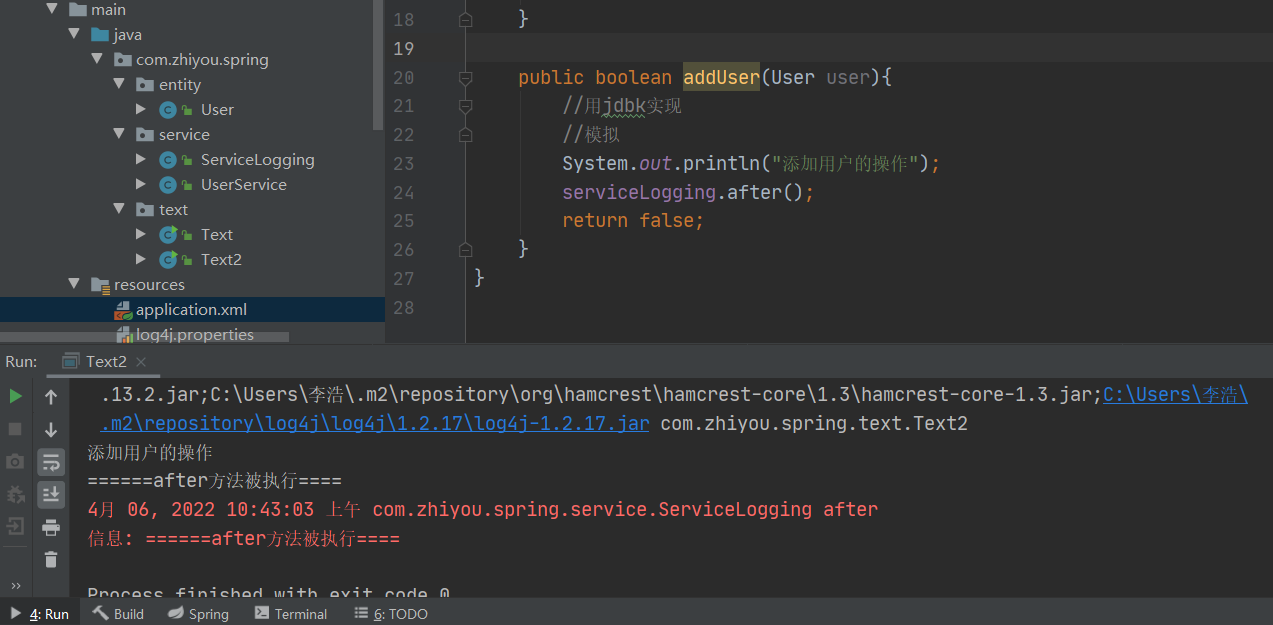Expand the Text class node
The image size is (1273, 625).
[142, 234]
